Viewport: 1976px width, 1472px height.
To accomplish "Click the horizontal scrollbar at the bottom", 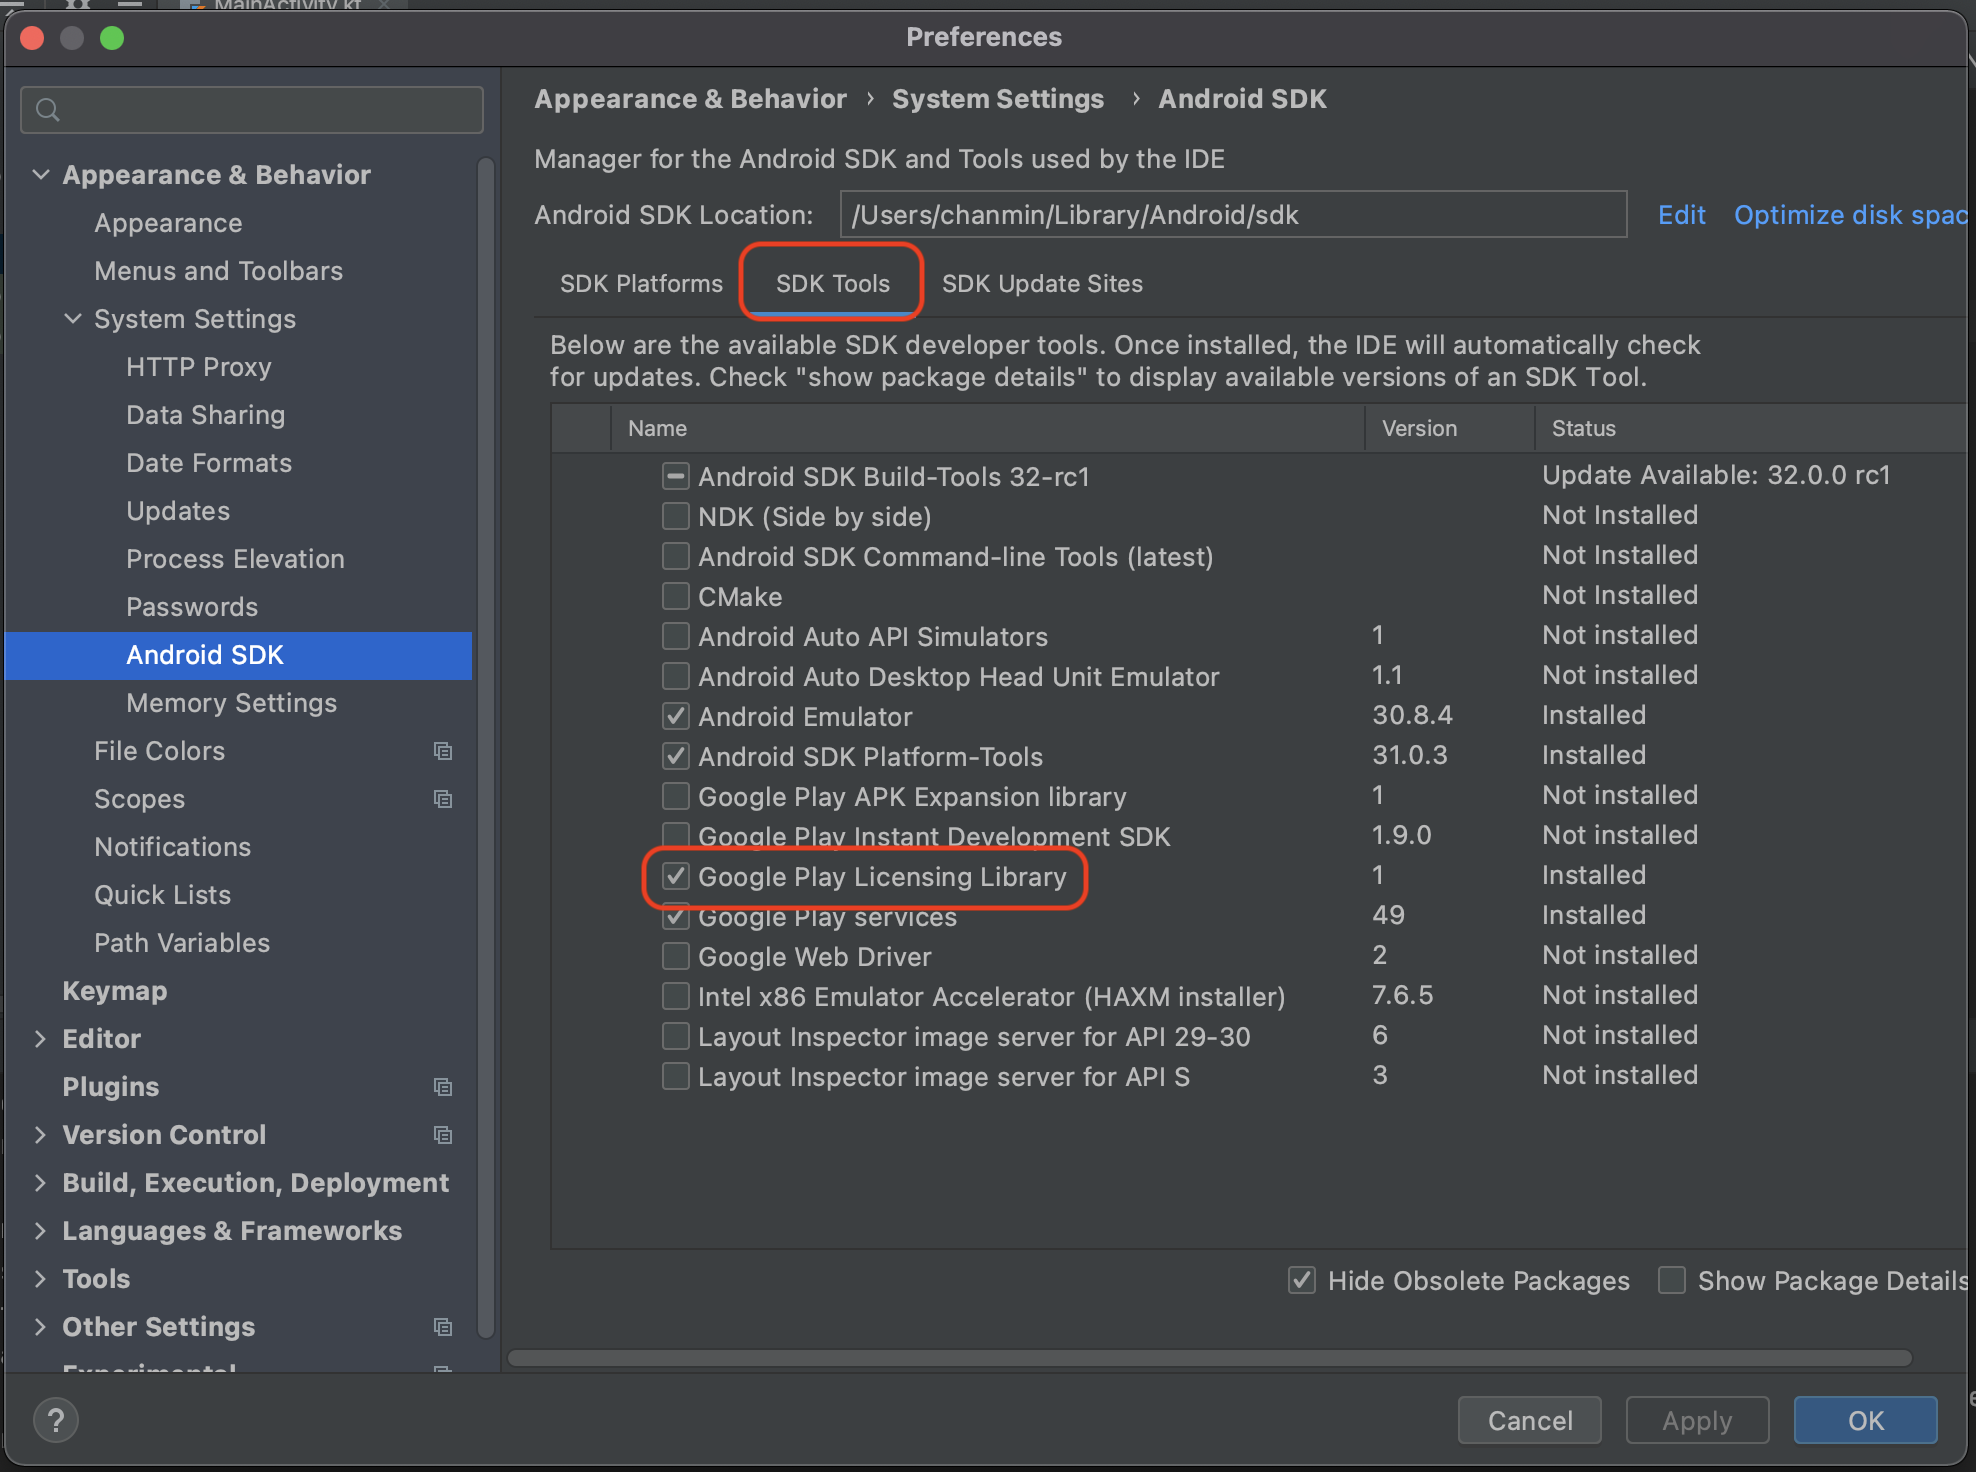I will [x=1210, y=1358].
